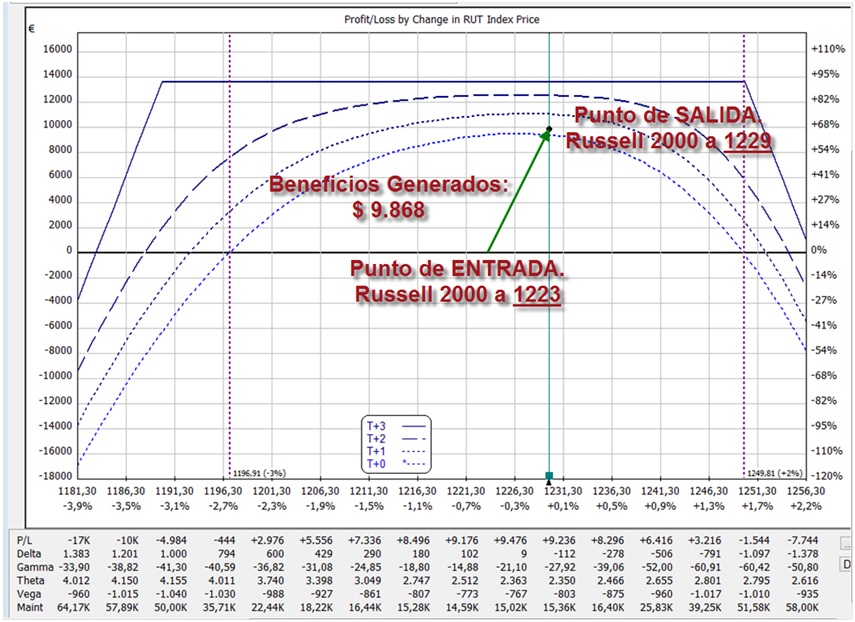Click the P/L value +2.976
This screenshot has height=622, width=855.
[267, 540]
